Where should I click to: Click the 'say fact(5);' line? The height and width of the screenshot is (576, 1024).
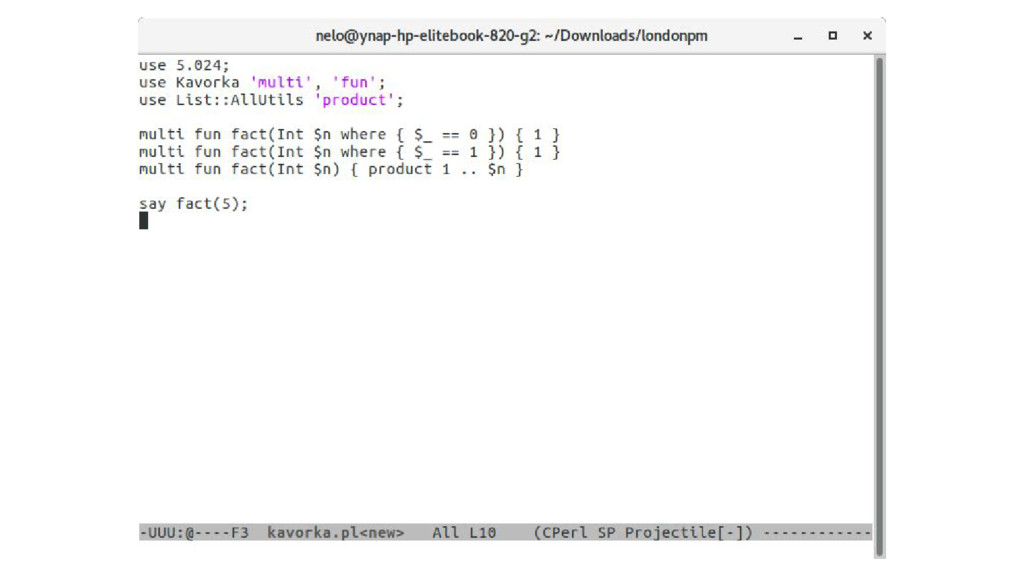click(x=193, y=204)
